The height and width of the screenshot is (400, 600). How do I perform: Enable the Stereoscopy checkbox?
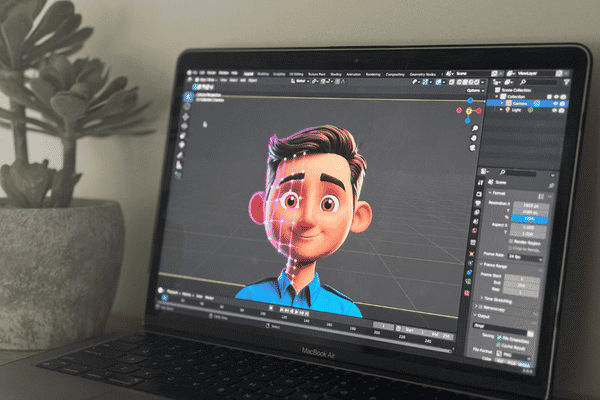click(x=481, y=307)
